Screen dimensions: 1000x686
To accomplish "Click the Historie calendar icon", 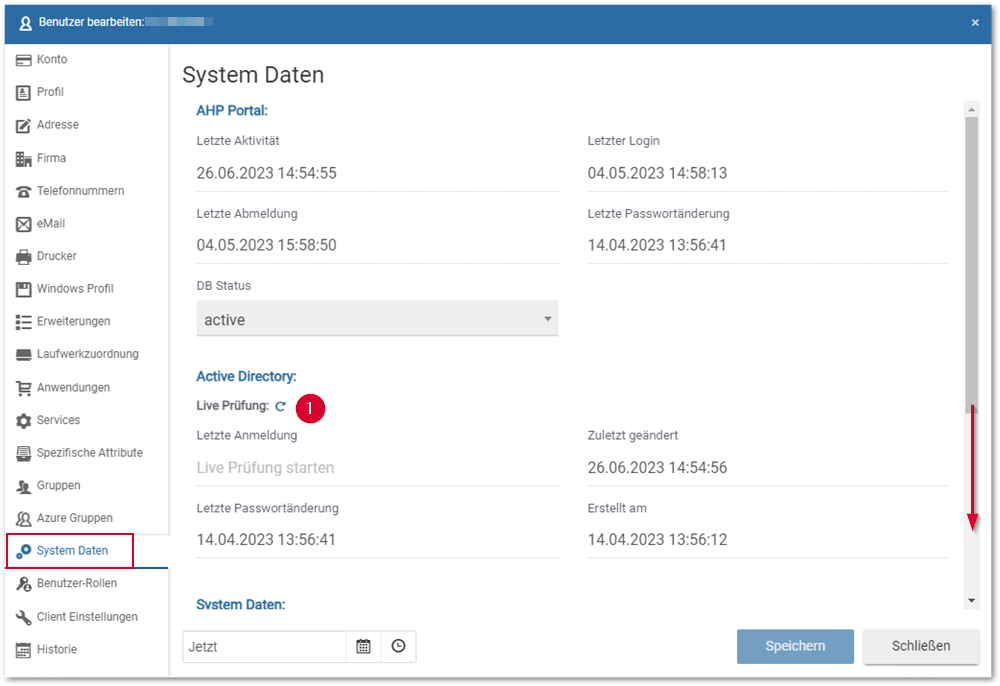I will tap(24, 650).
